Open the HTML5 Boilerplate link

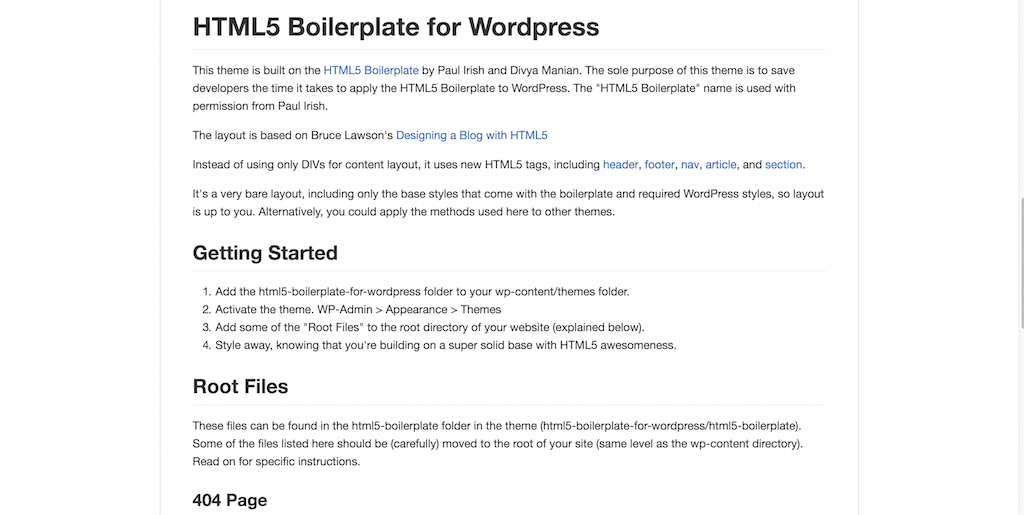coord(371,70)
